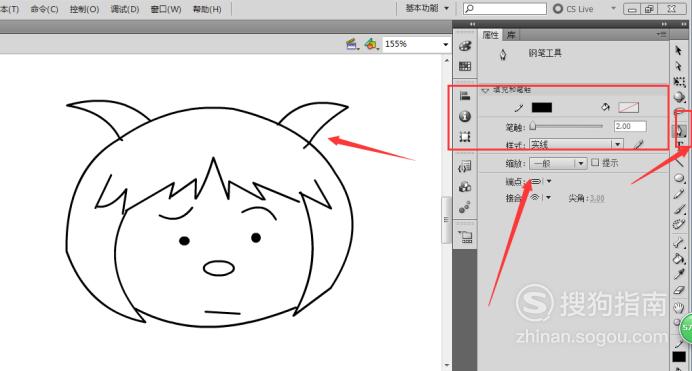Open the Code Snippets panel icon
The image size is (692, 371).
[x=464, y=166]
